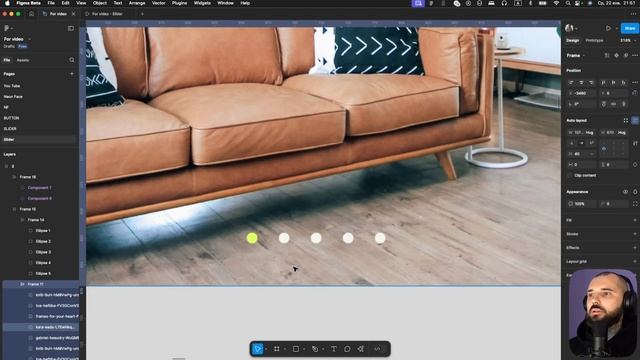
Task: Select the Rectangle shape tool
Action: click(x=296, y=349)
